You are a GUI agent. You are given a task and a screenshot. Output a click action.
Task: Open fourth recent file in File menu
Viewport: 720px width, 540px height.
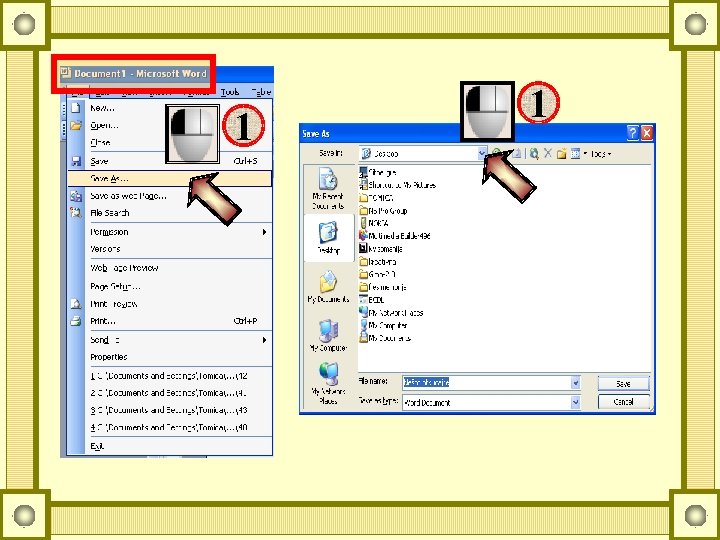[169, 428]
